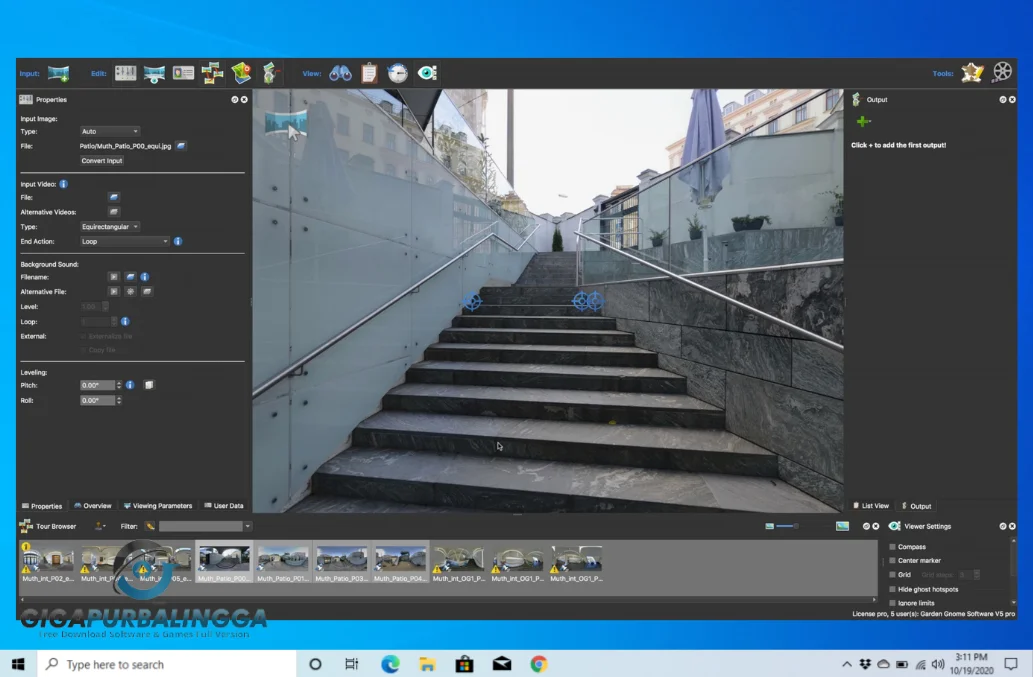Browse for the Input Image file
This screenshot has height=677, width=1033.
point(181,146)
